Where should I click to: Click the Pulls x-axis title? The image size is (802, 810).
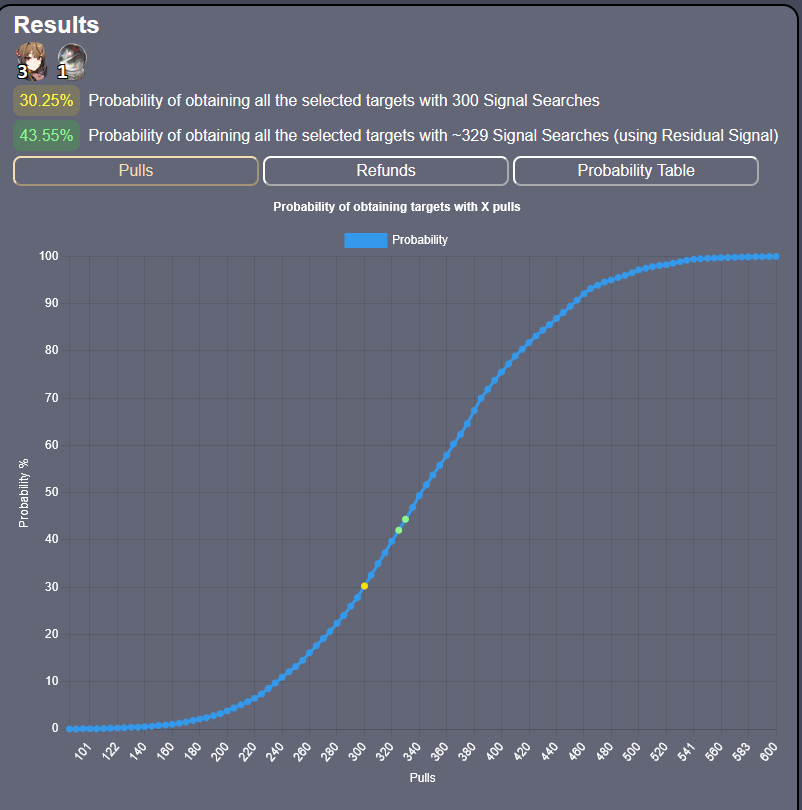pyautogui.click(x=422, y=777)
